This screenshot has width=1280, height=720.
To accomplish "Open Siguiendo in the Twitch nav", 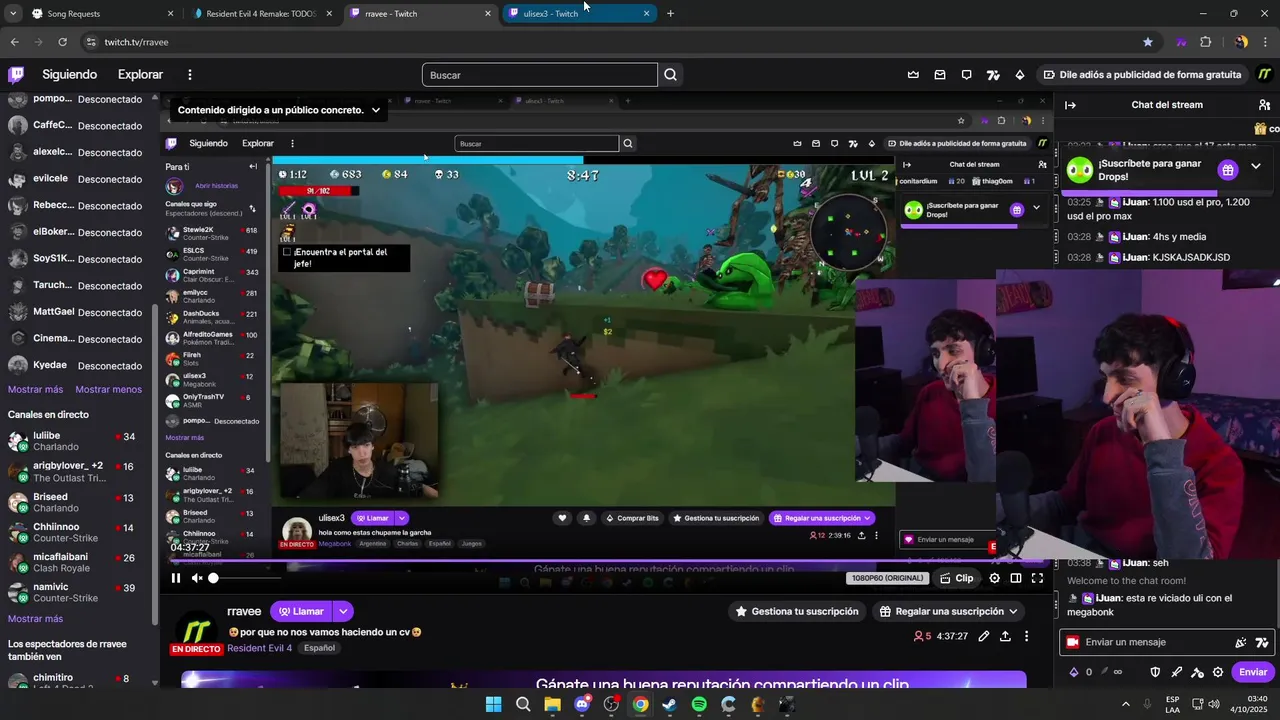I will [69, 74].
